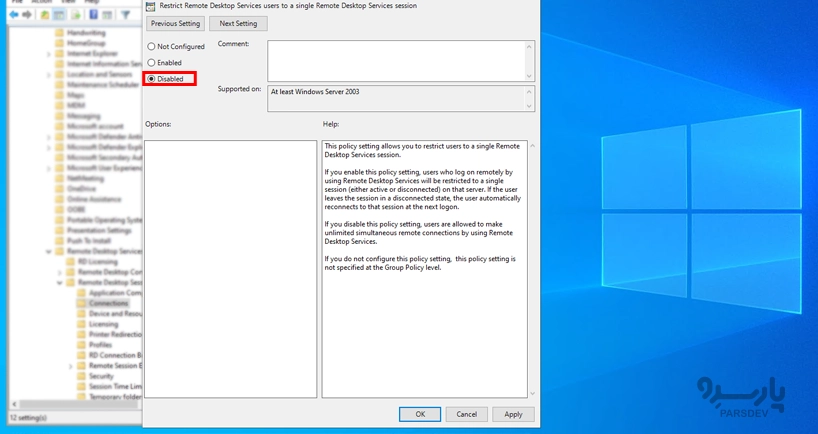Select the Not Configured radio button

point(152,47)
